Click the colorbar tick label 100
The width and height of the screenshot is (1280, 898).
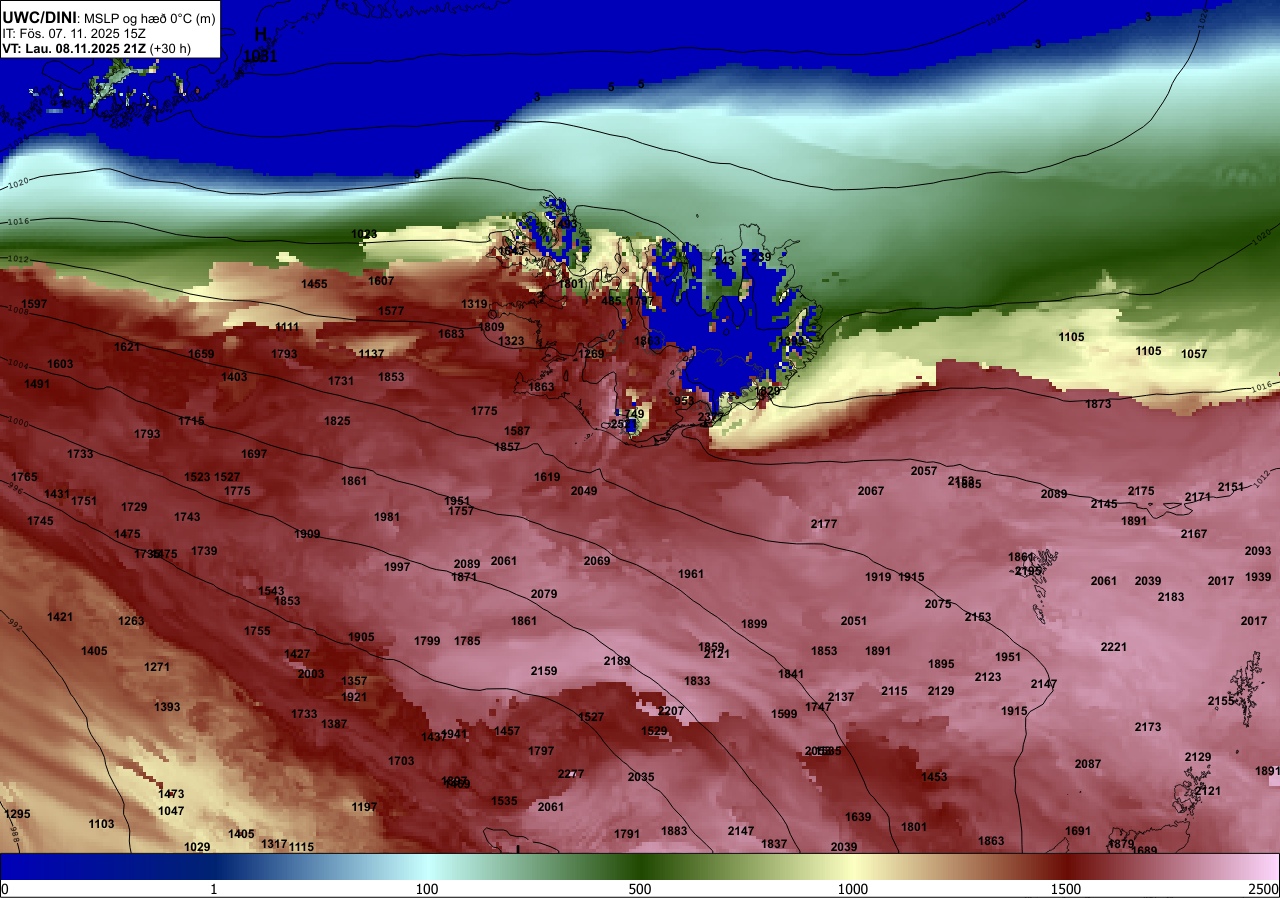pos(427,889)
